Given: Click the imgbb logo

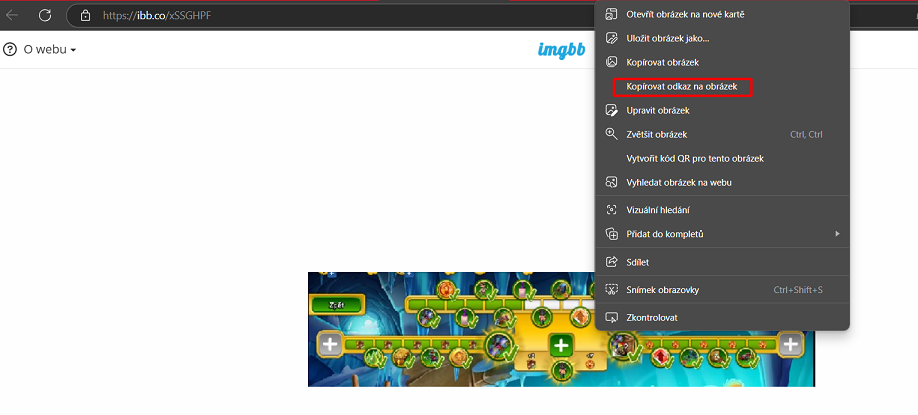Looking at the screenshot, I should [x=561, y=50].
